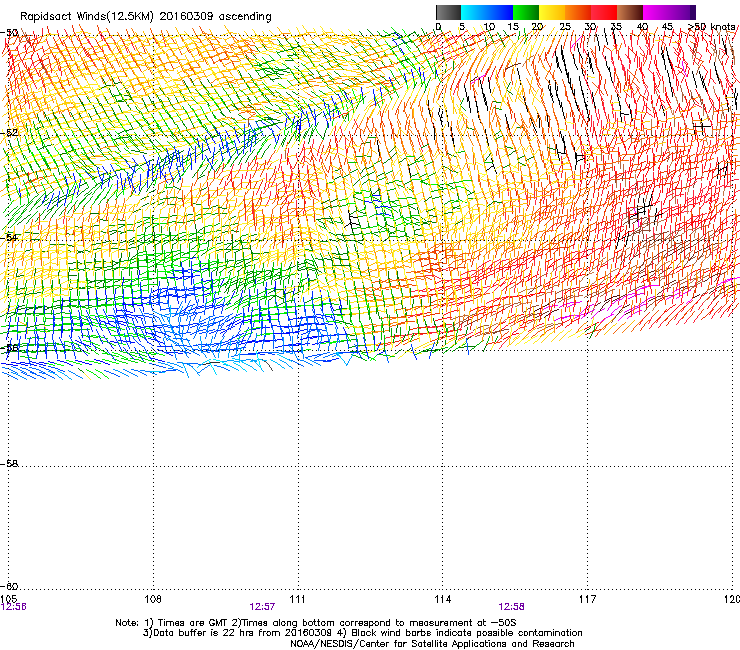Click the title text 'Rapidscat Winds(12.5KM) 20160309 ascending'

(x=146, y=17)
